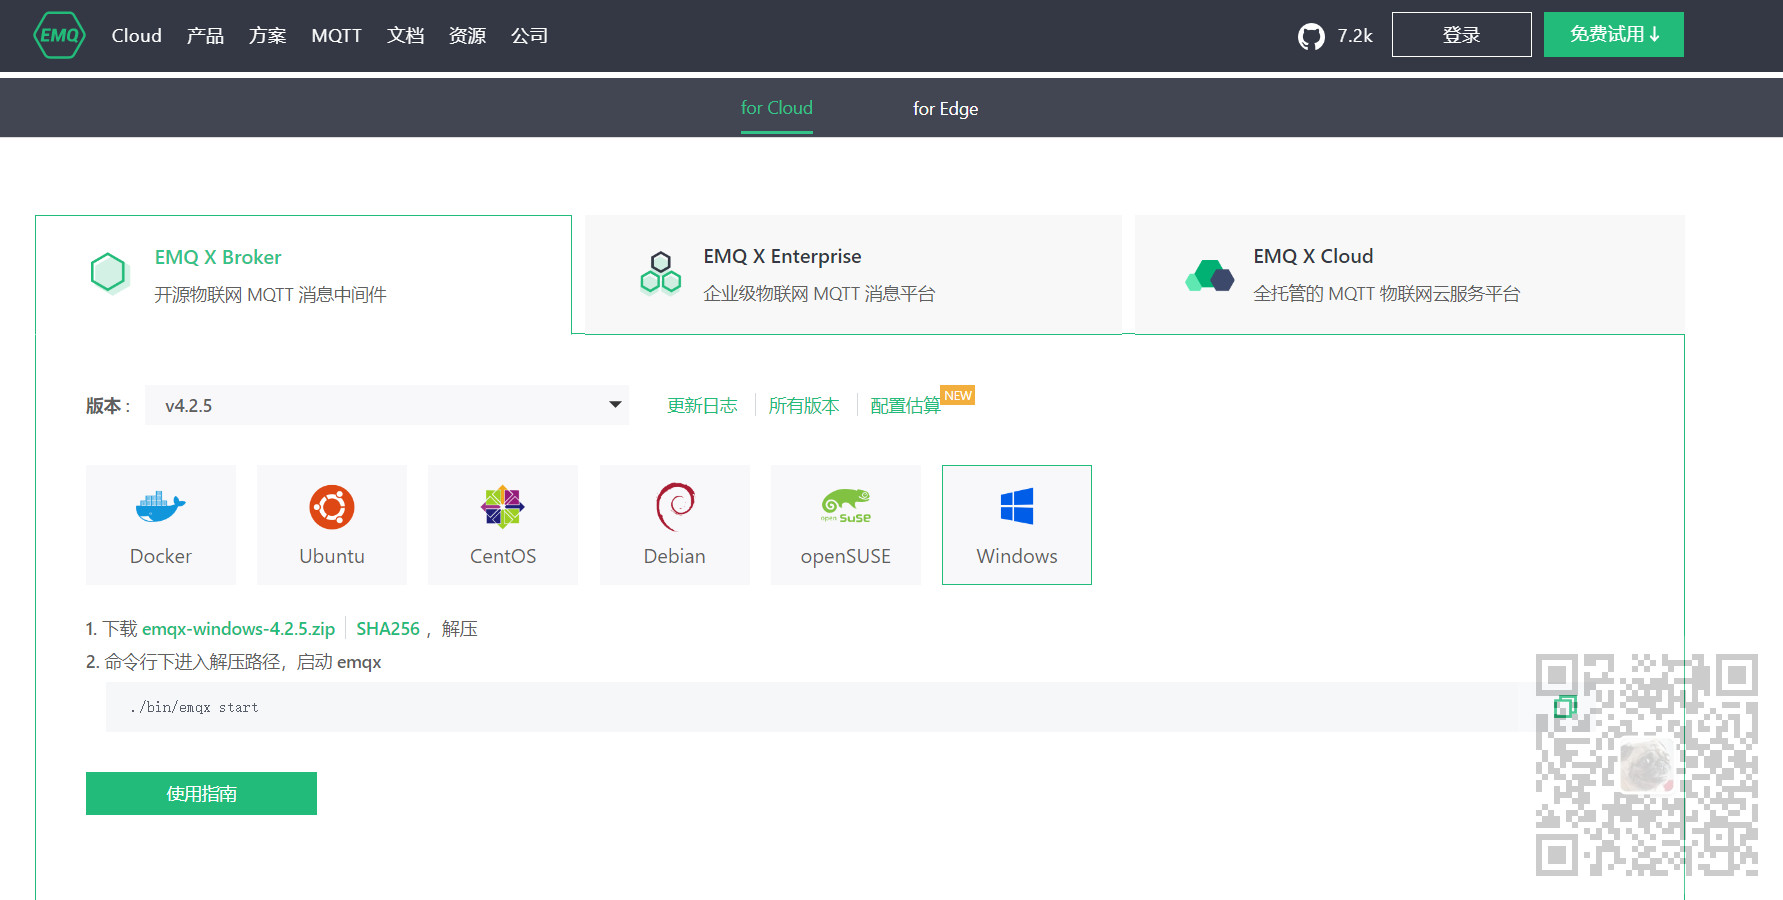Click the 开源物联网 MQTT 消息中间件 subtitle
The width and height of the screenshot is (1783, 900).
270,295
